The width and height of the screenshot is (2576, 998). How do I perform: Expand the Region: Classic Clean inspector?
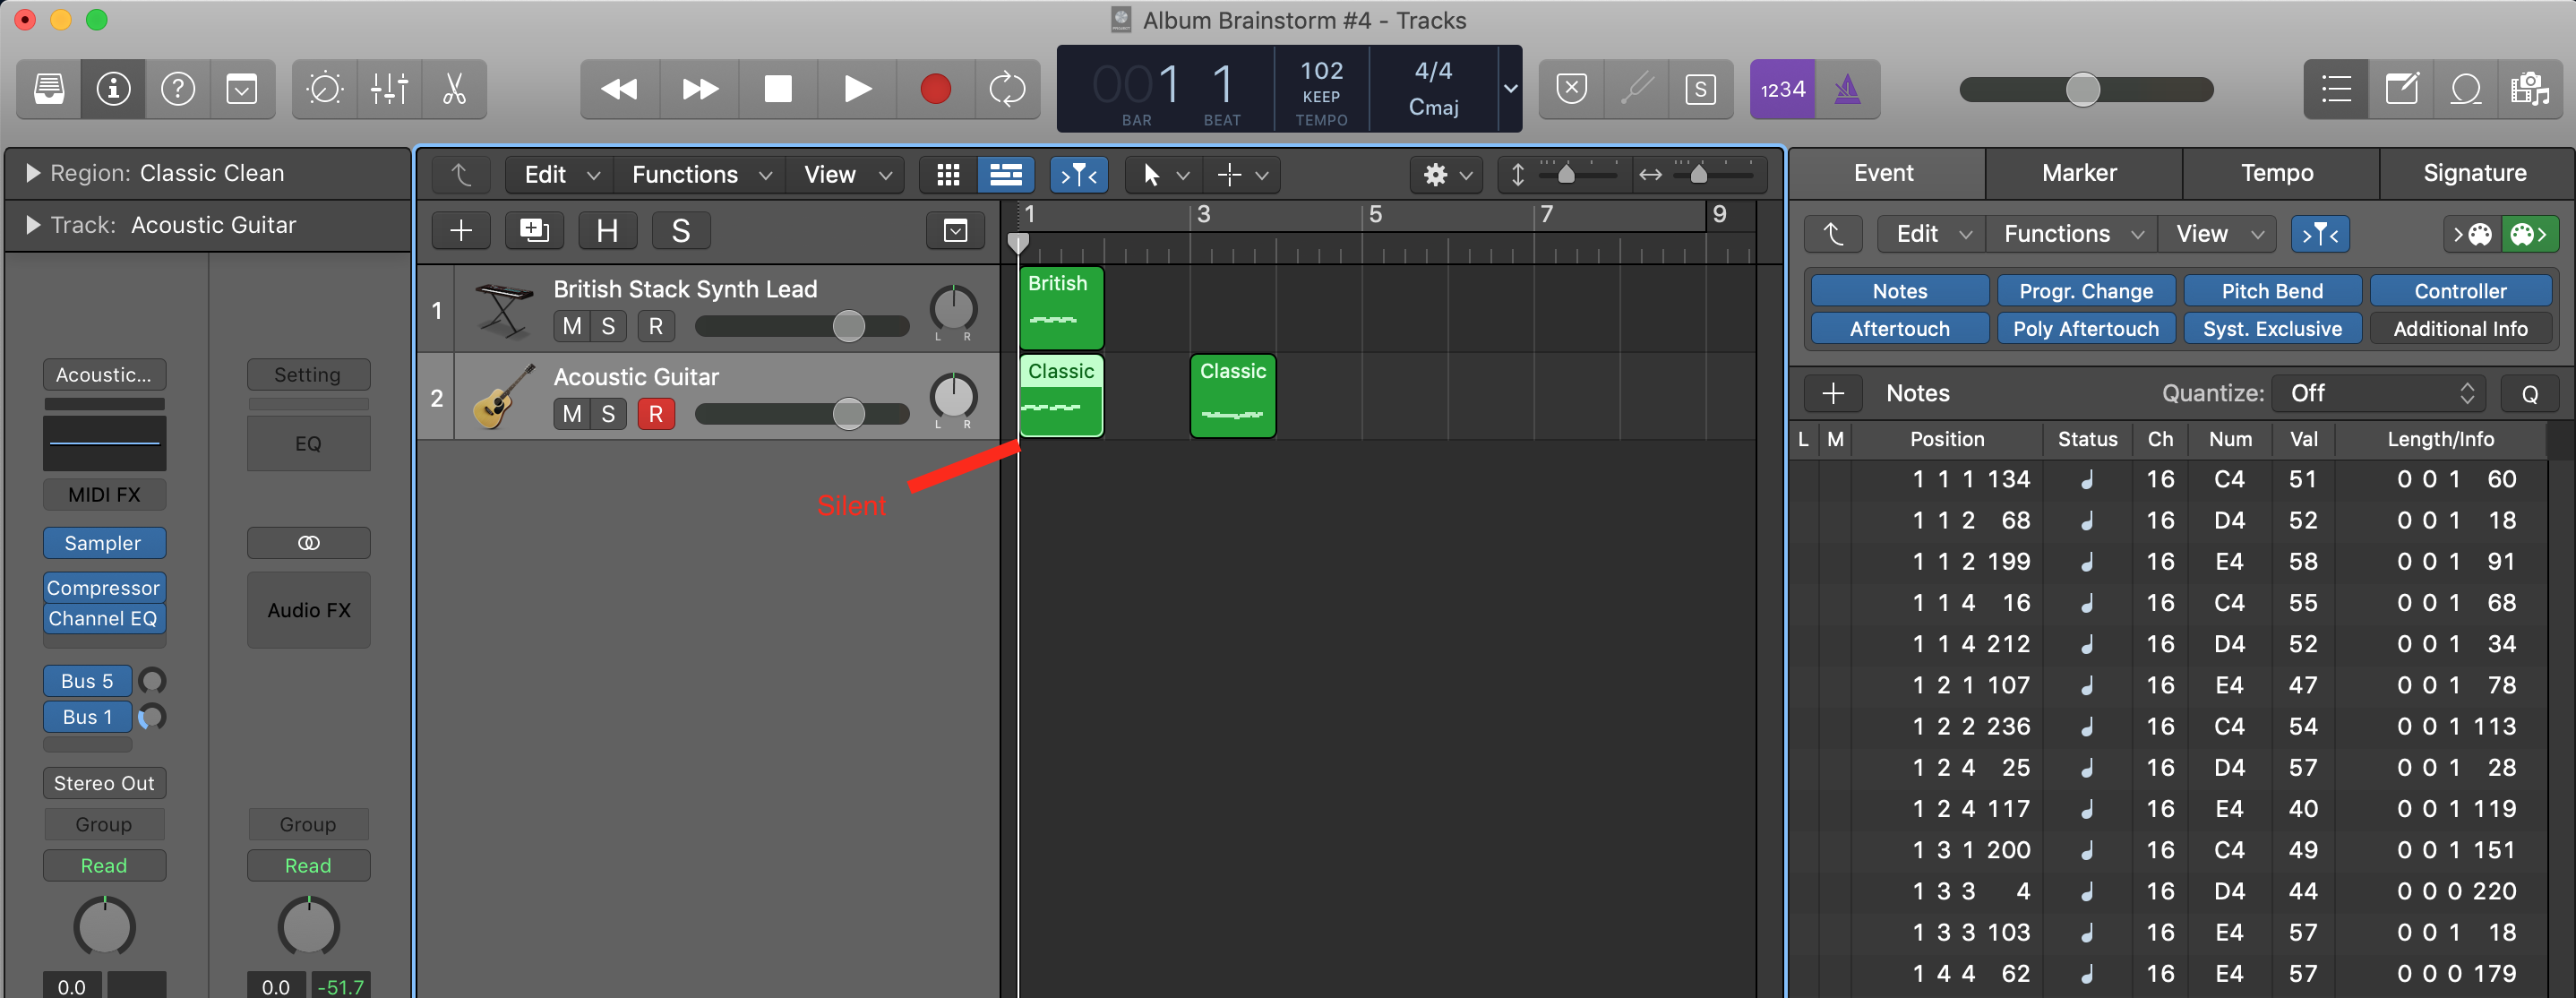tap(33, 173)
